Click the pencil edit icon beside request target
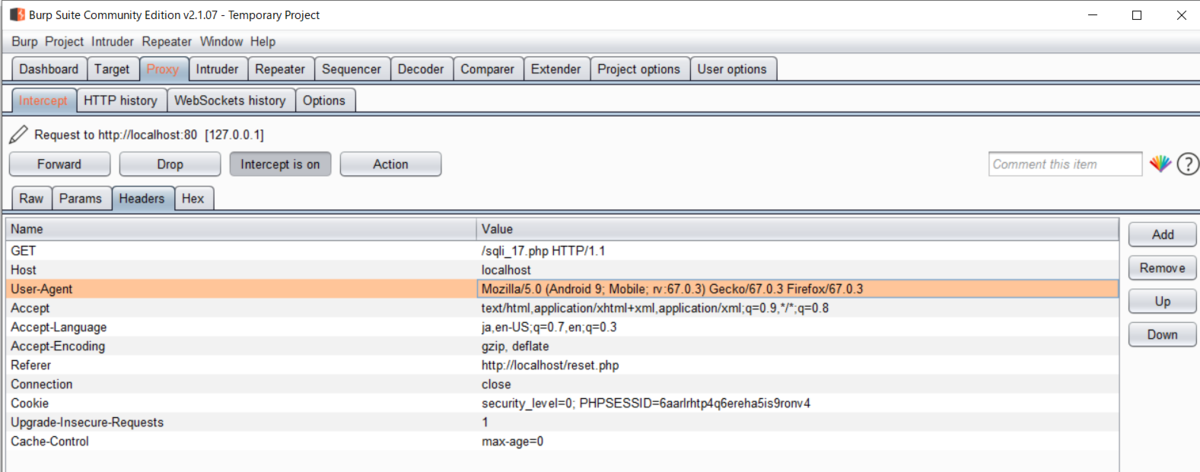Viewport: 1200px width, 472px height. tap(18, 134)
